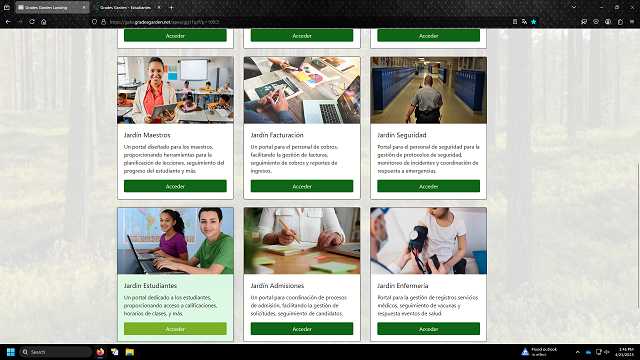This screenshot has width=640, height=360.
Task: Click the site padlock icon
Action: (x=103, y=22)
